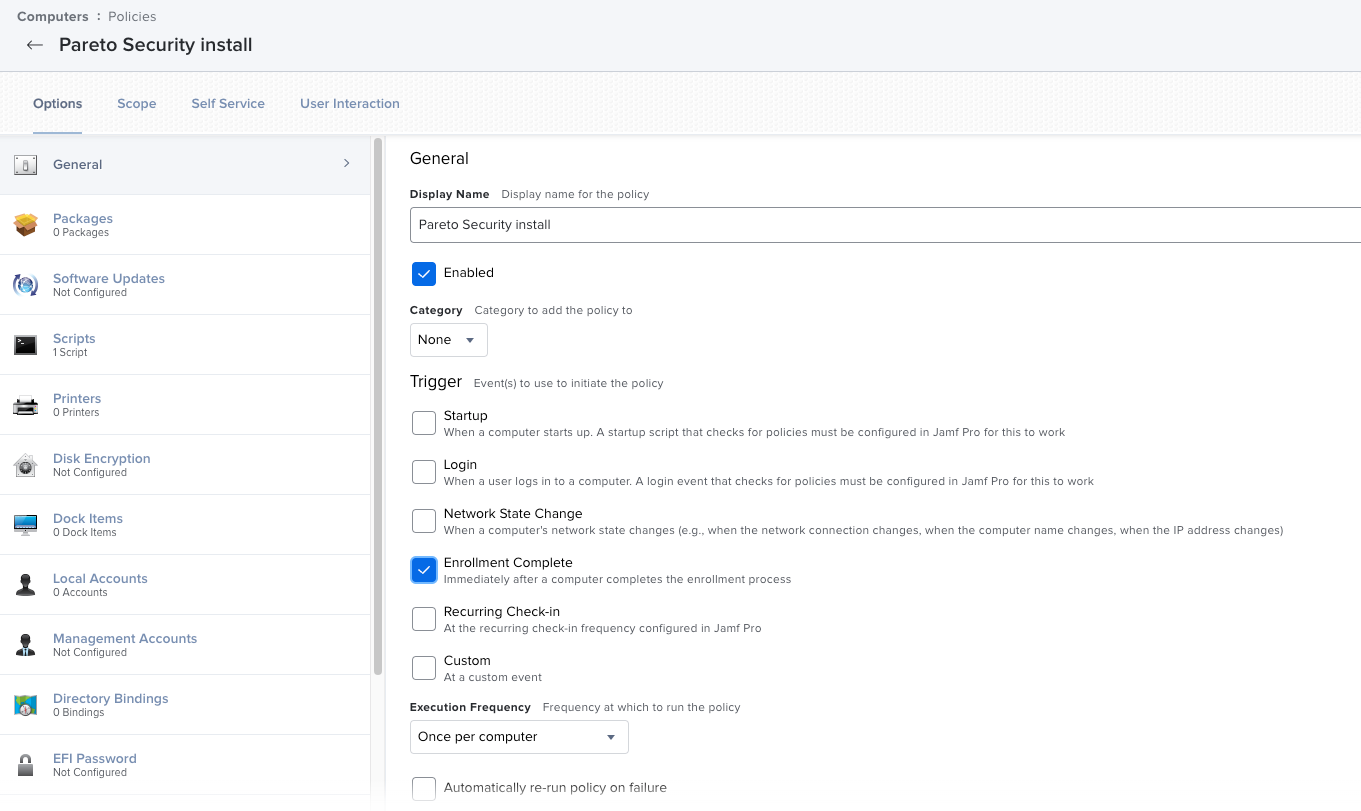Enable Automatically re-run policy on failure
1361x811 pixels.
[x=424, y=788]
